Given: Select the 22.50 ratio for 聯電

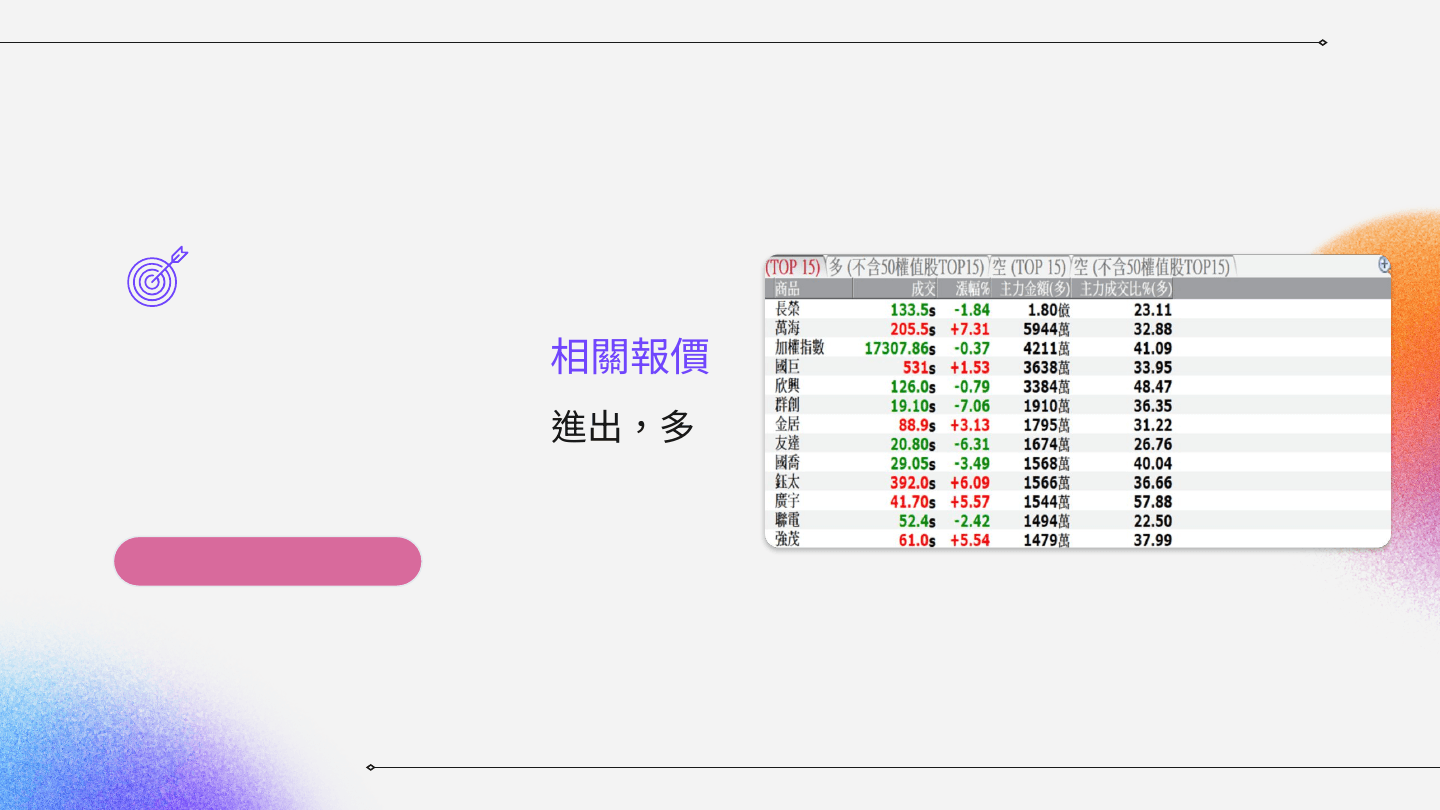Looking at the screenshot, I should coord(1152,521).
